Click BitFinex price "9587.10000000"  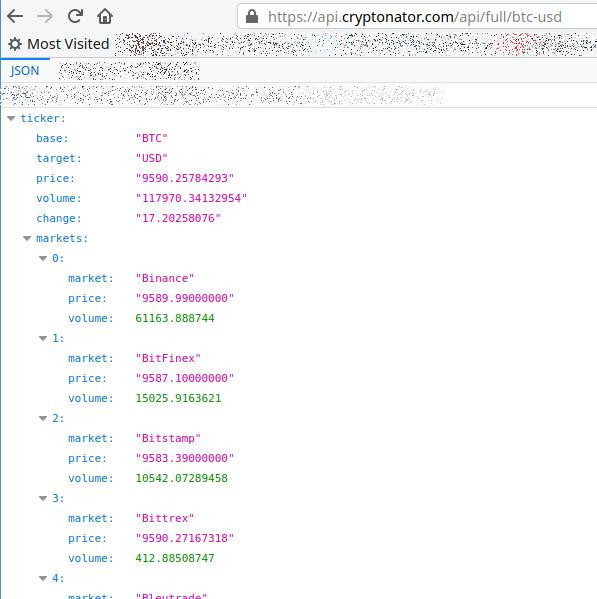(185, 378)
